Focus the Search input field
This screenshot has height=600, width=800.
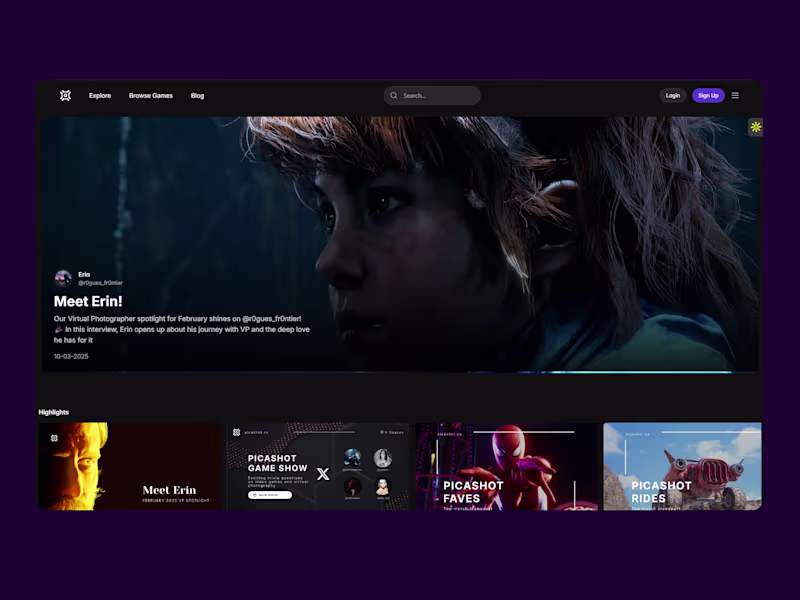[432, 95]
